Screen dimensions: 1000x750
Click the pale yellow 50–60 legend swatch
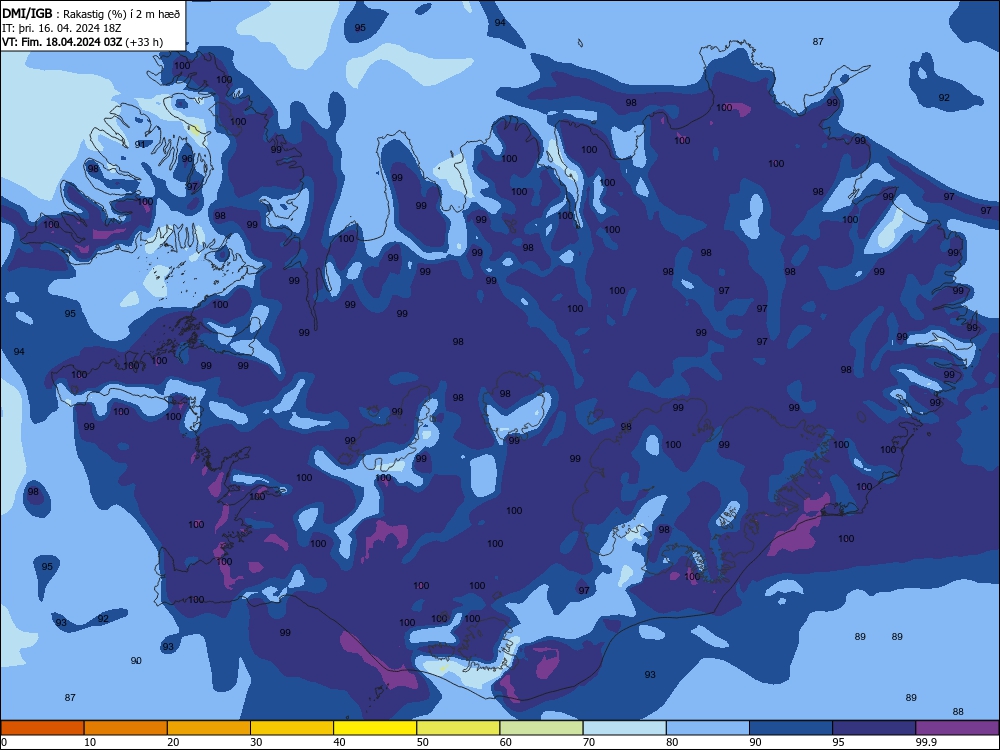click(459, 728)
